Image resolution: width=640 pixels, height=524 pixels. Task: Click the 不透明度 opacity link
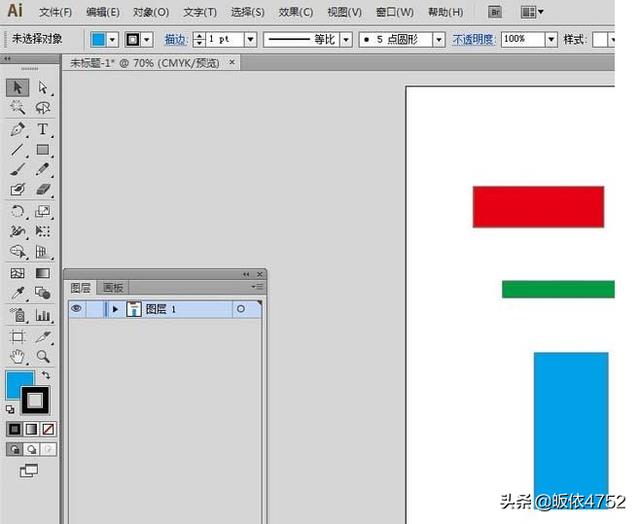click(x=473, y=40)
